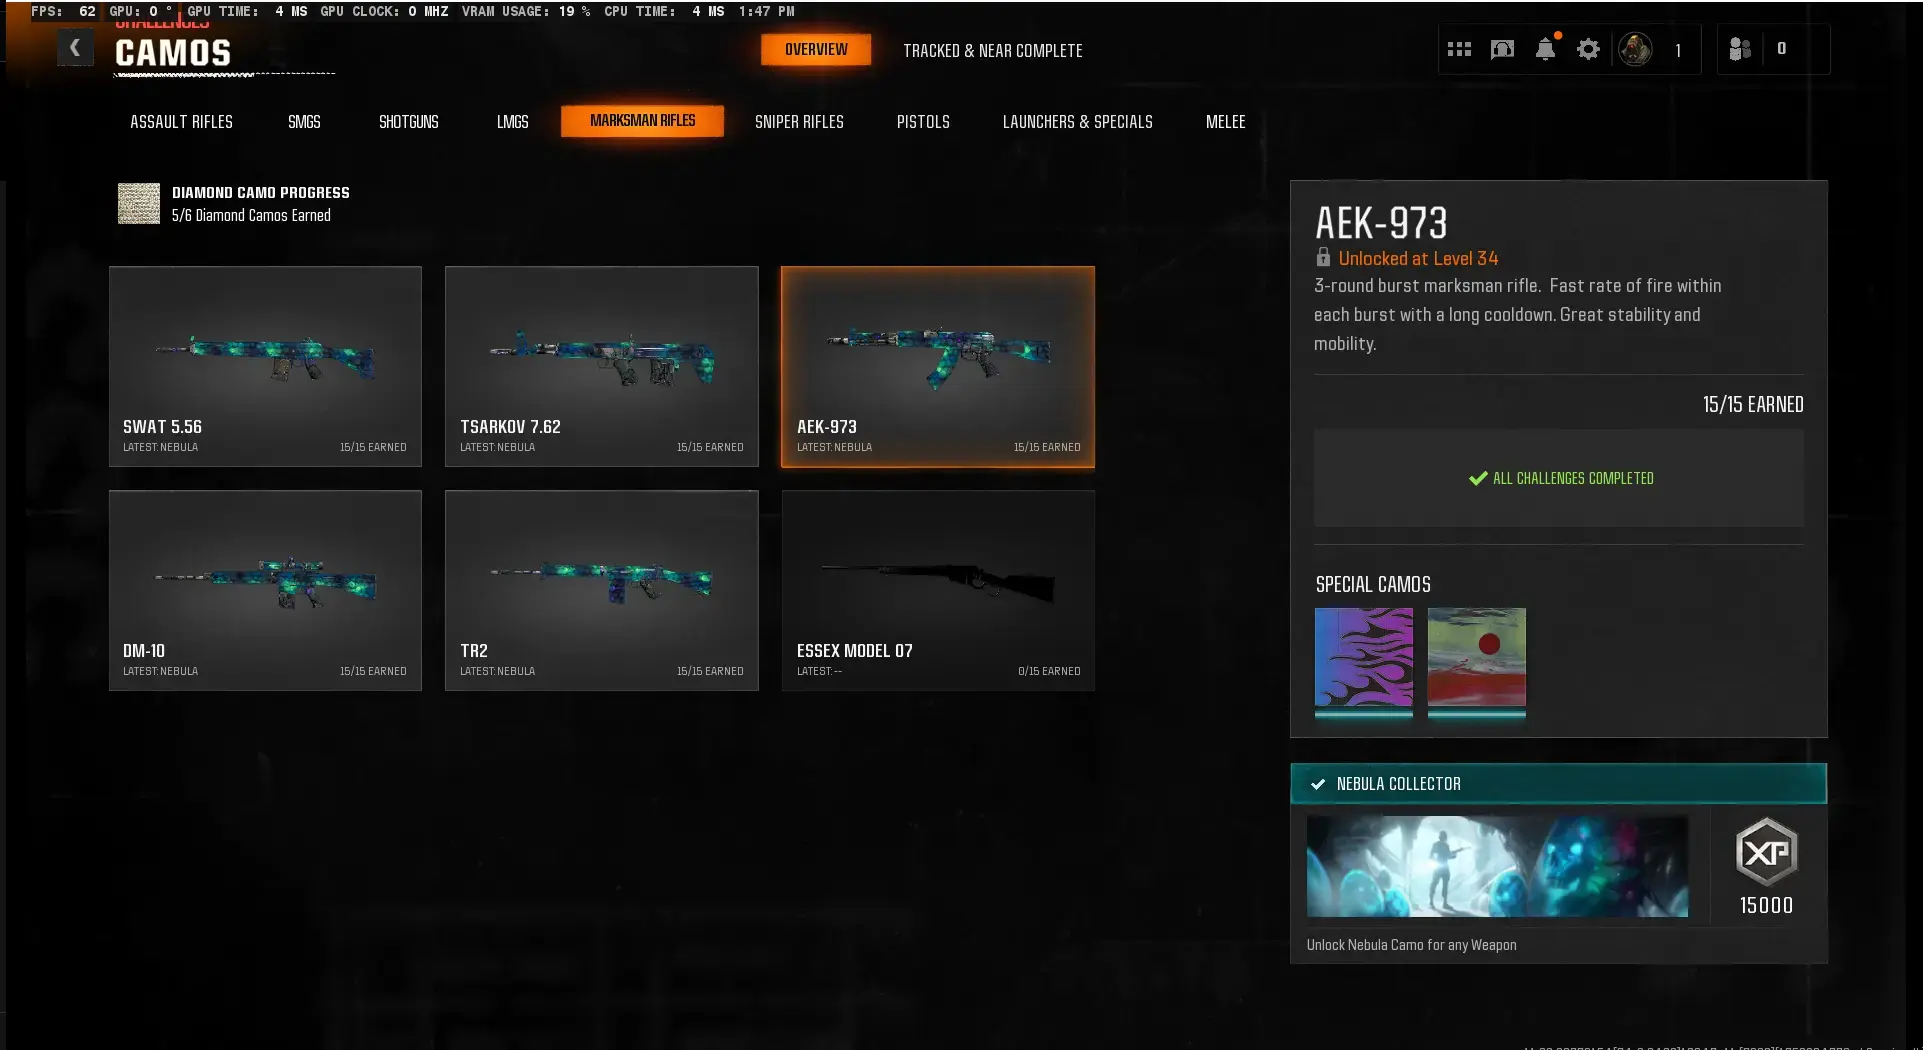The height and width of the screenshot is (1050, 1923).
Task: Click the Special Camos heading
Action: pyautogui.click(x=1373, y=585)
